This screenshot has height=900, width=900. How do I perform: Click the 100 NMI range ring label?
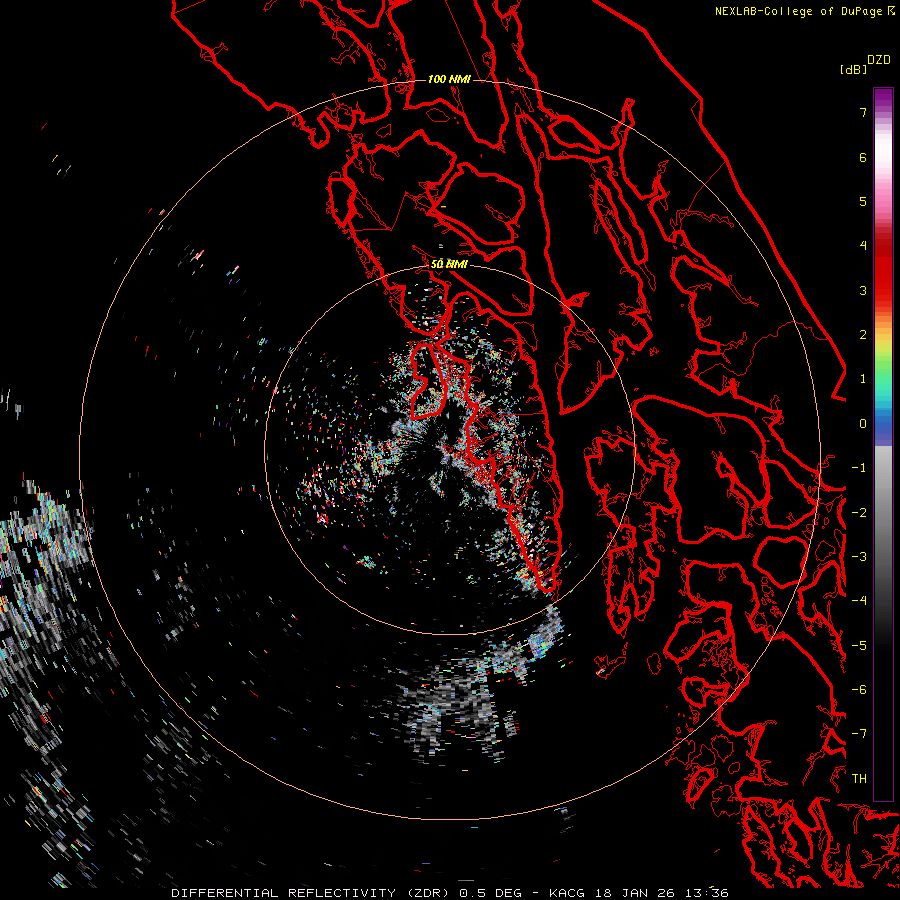tap(449, 79)
